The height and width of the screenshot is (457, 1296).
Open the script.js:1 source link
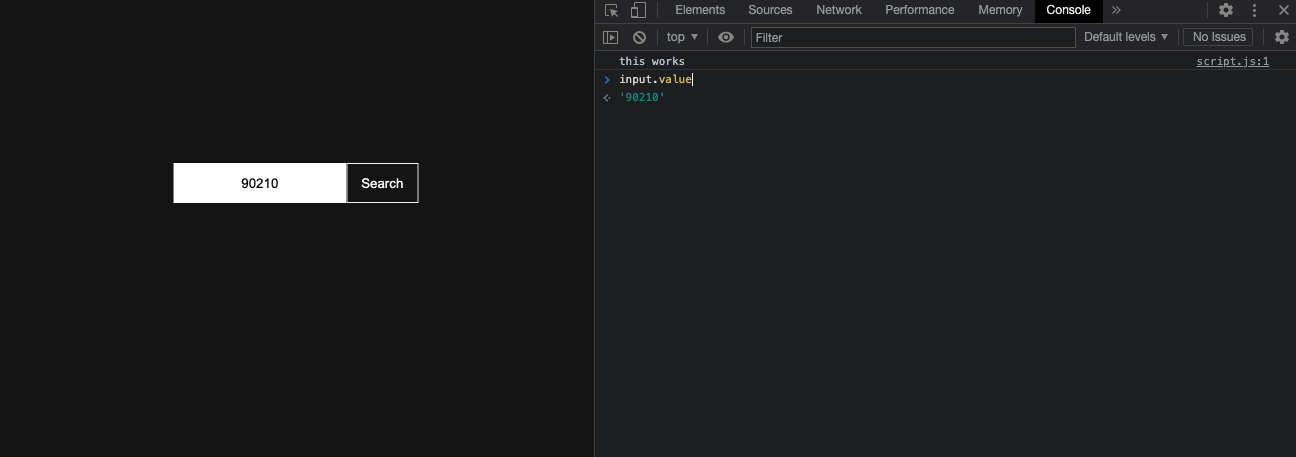pyautogui.click(x=1232, y=61)
